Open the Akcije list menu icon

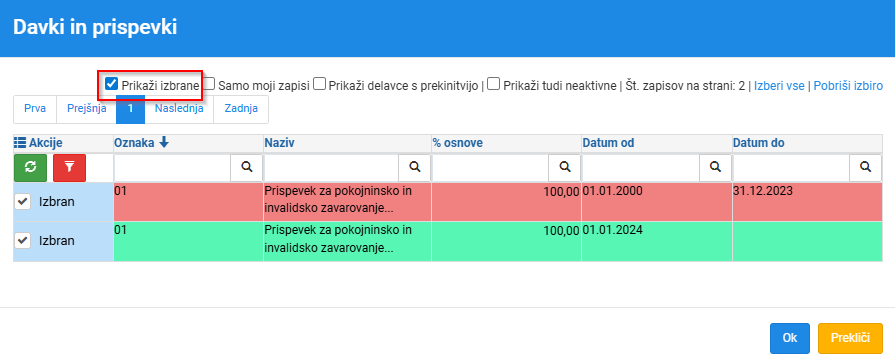coord(19,143)
